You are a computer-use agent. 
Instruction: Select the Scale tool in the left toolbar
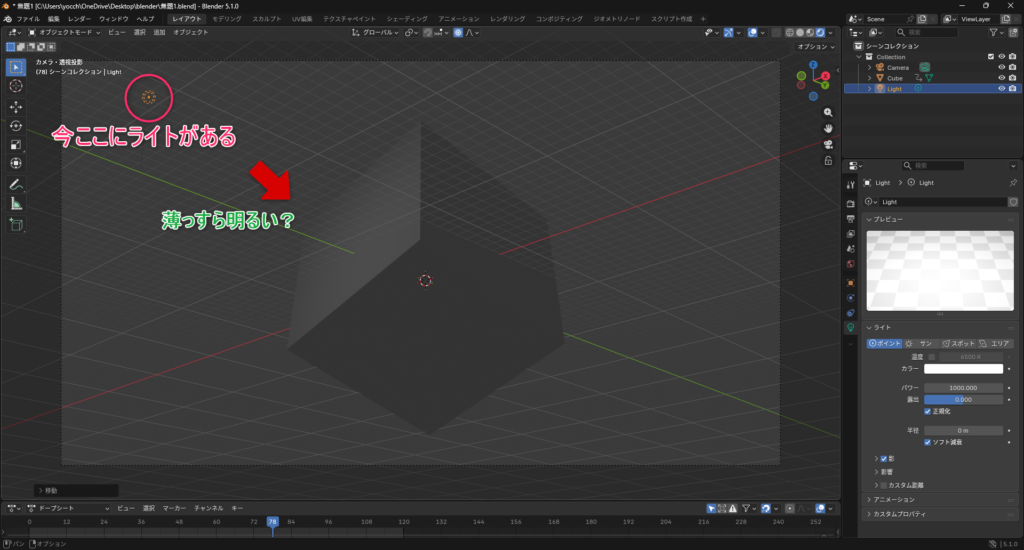coord(16,144)
